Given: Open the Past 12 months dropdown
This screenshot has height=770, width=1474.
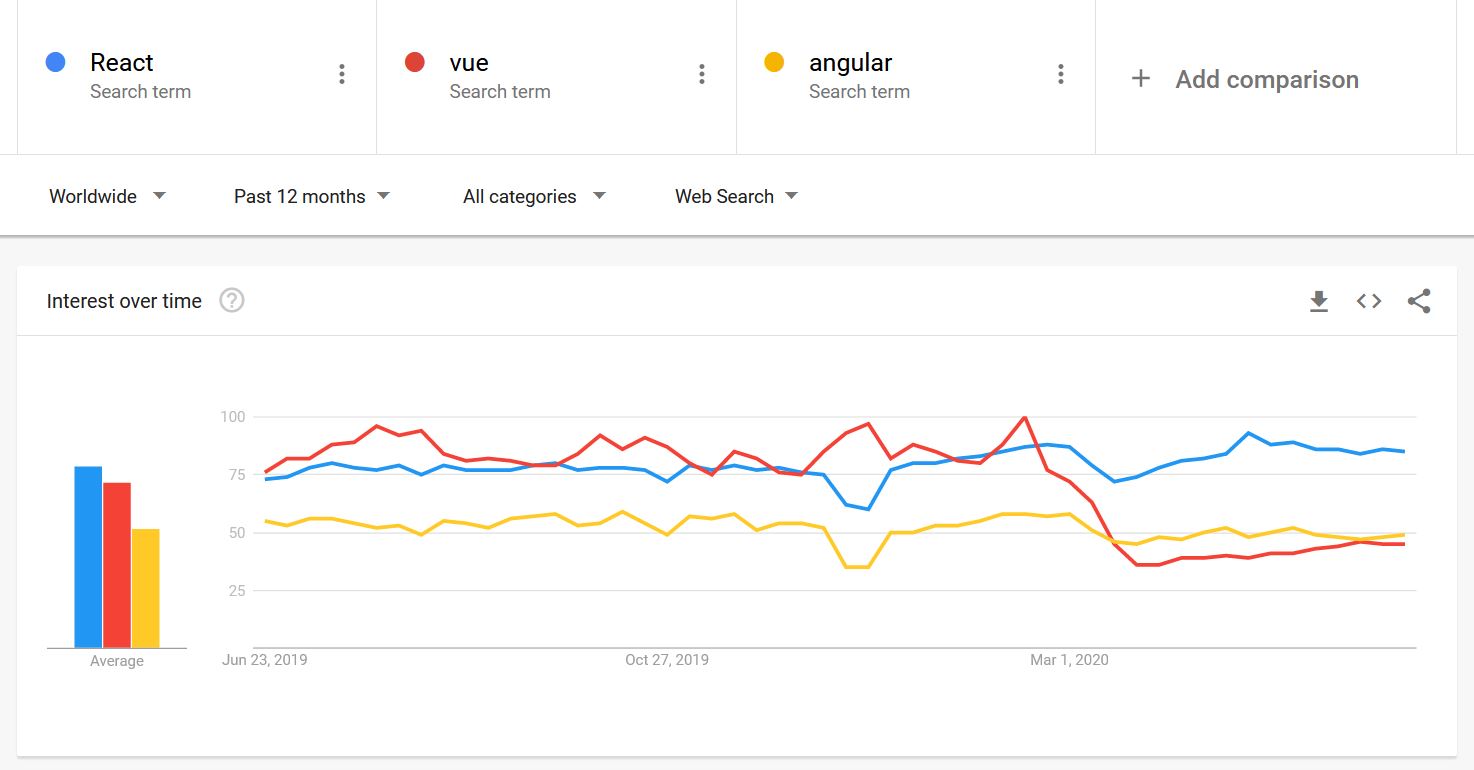Looking at the screenshot, I should click(x=311, y=196).
